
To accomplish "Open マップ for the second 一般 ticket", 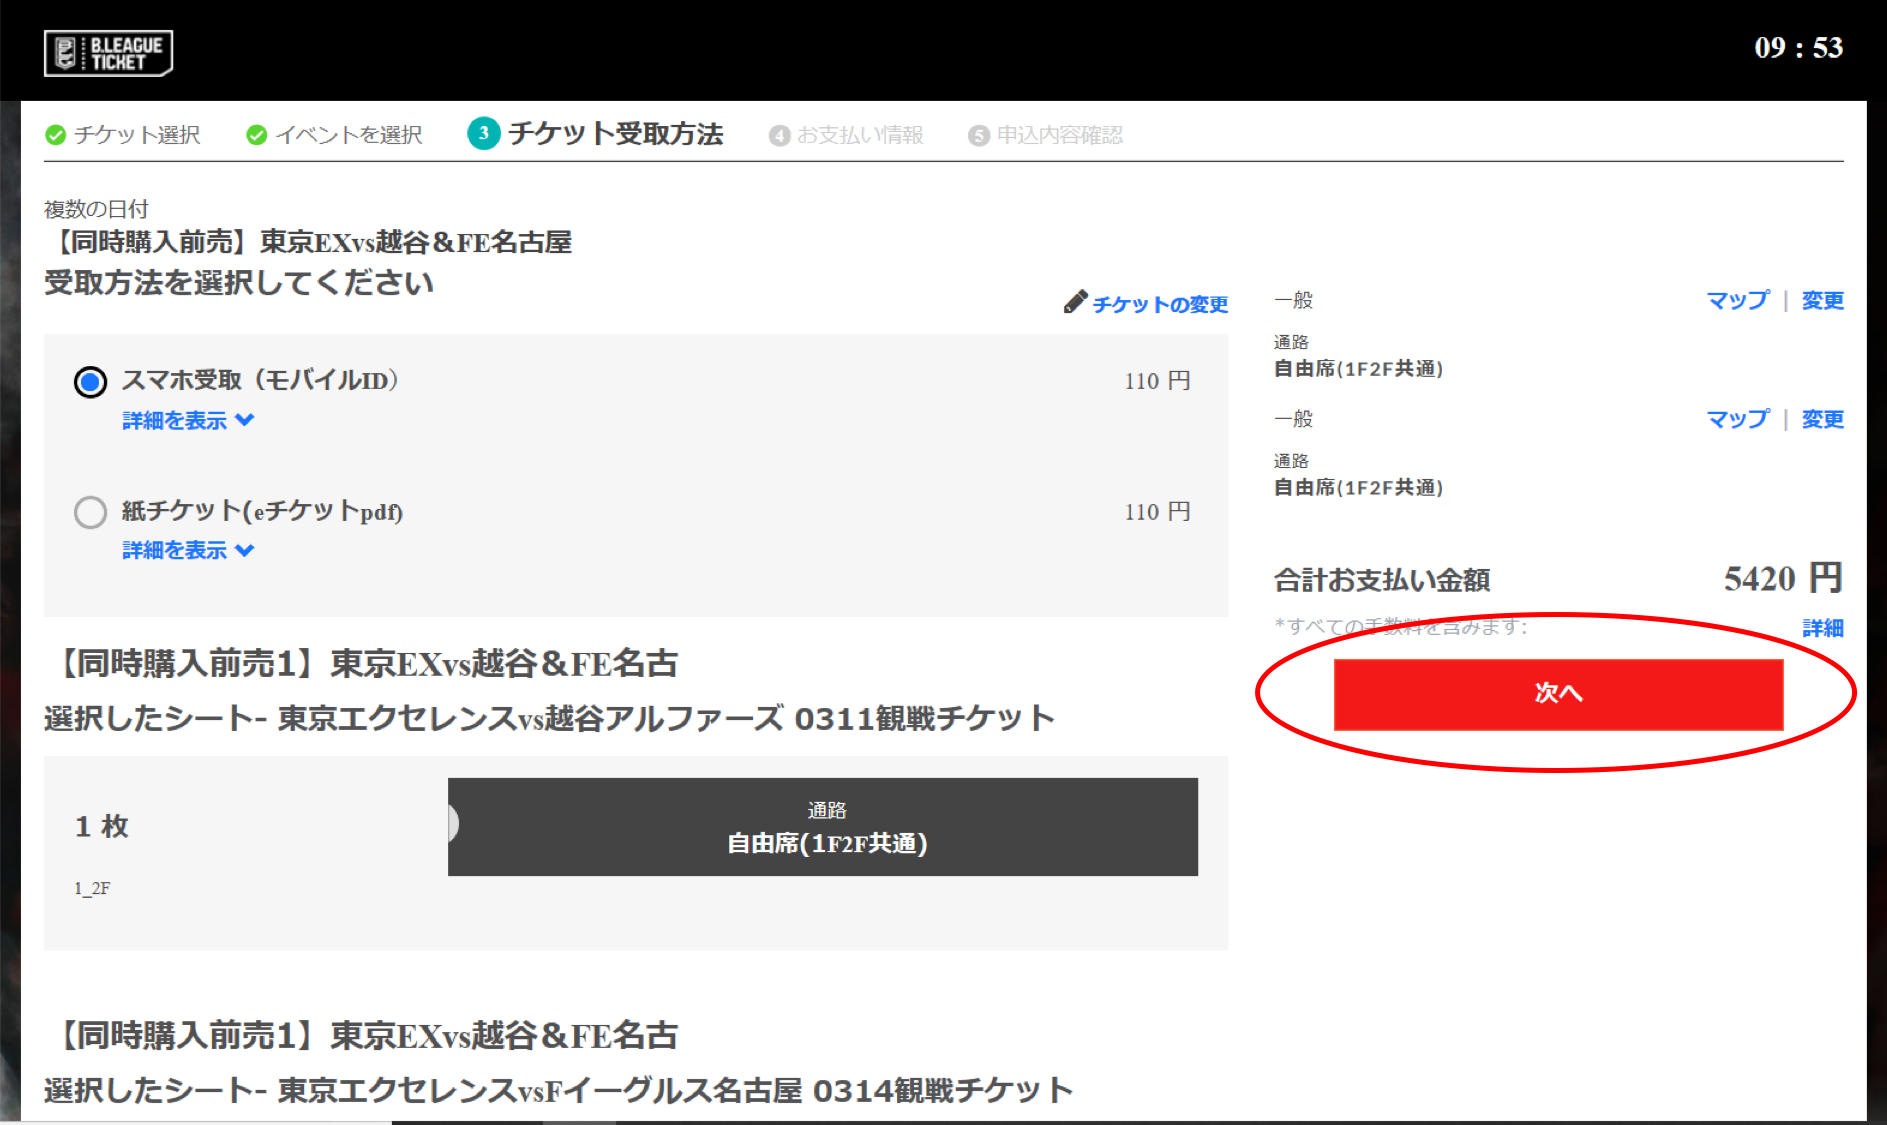I will (1737, 419).
